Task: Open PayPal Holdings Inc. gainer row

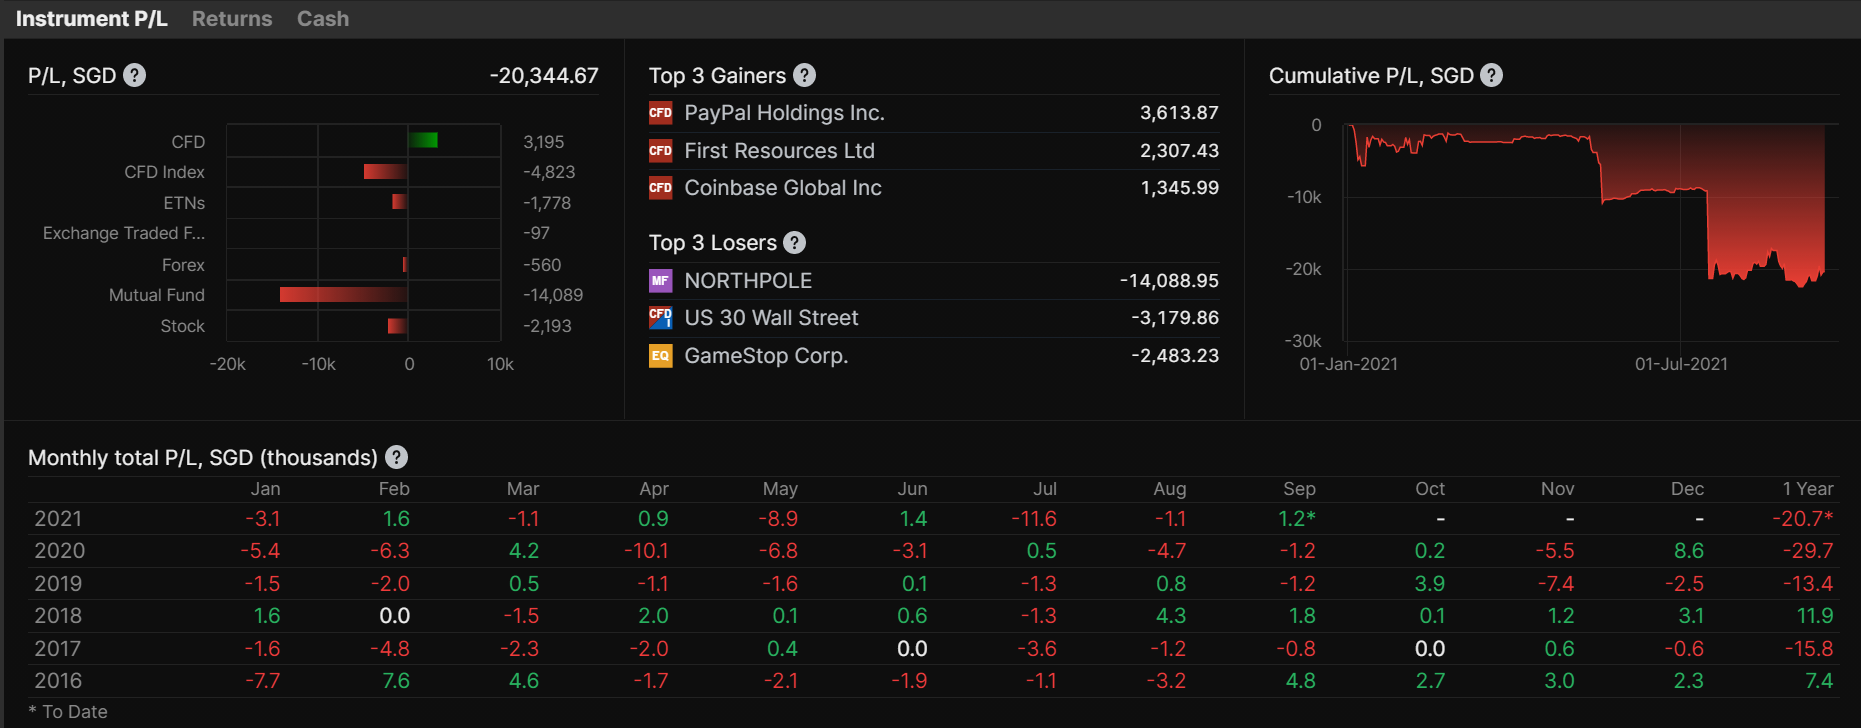Action: [934, 113]
